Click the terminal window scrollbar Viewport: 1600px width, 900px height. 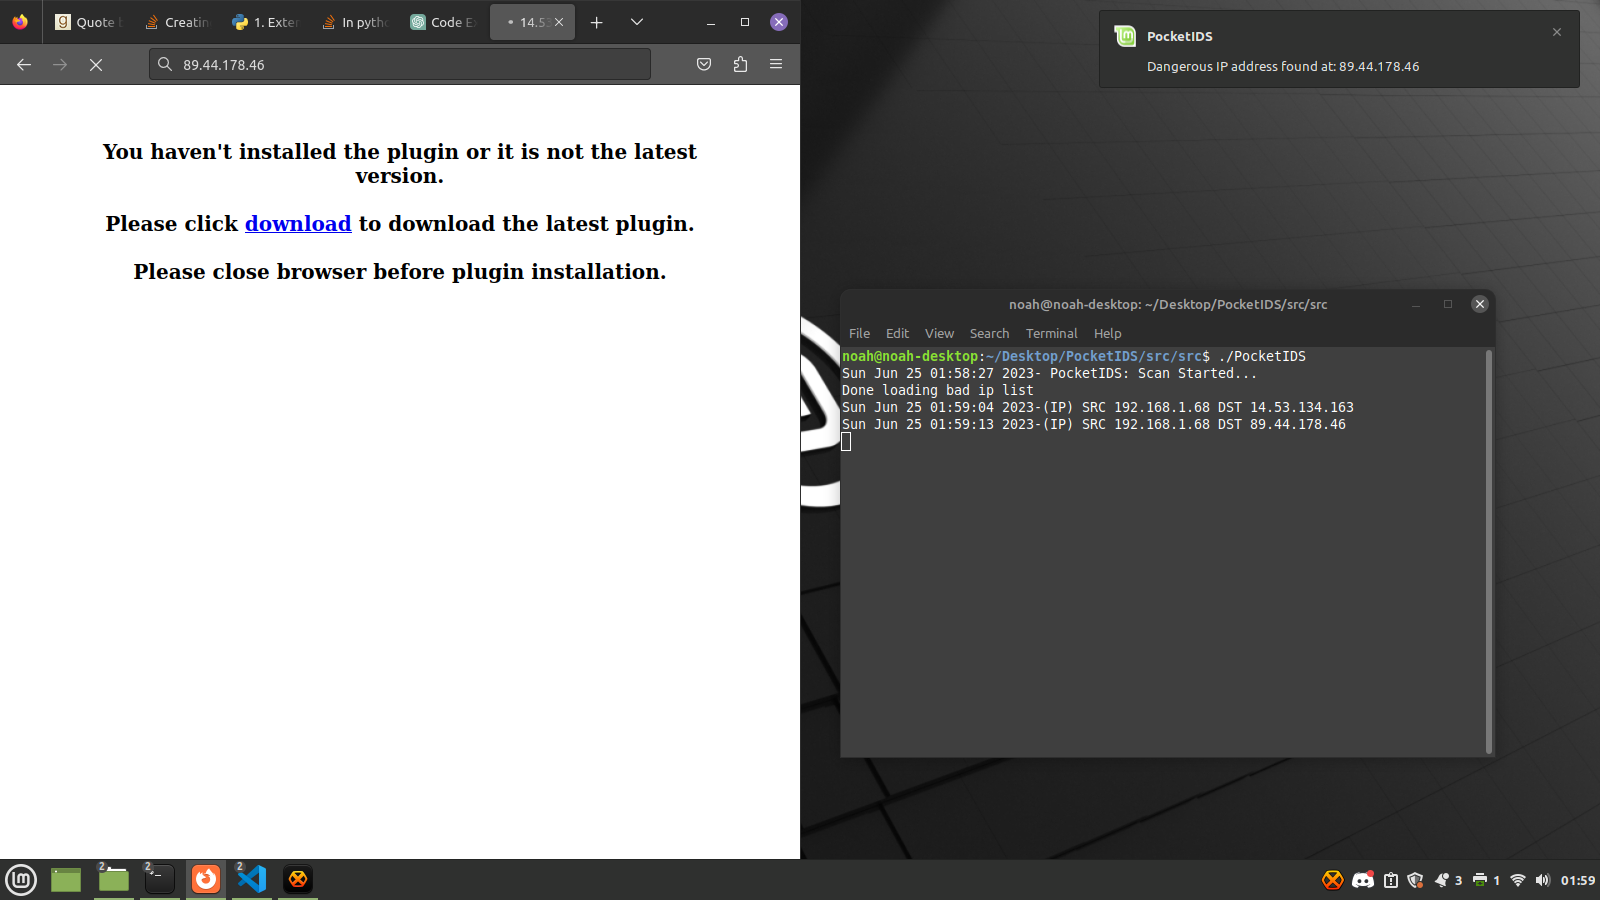pos(1489,551)
